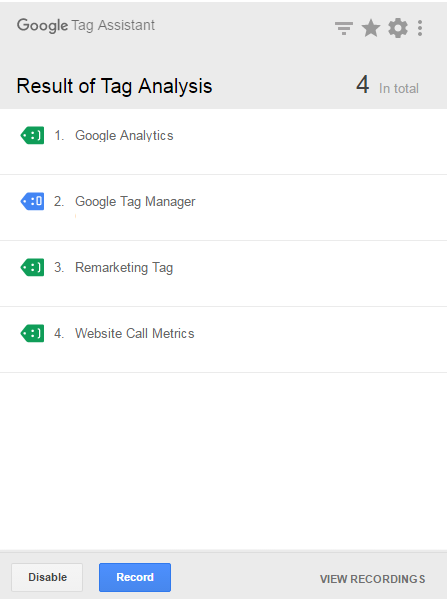Image resolution: width=448 pixels, height=599 pixels.
Task: Click the Disable button
Action: pyautogui.click(x=47, y=577)
